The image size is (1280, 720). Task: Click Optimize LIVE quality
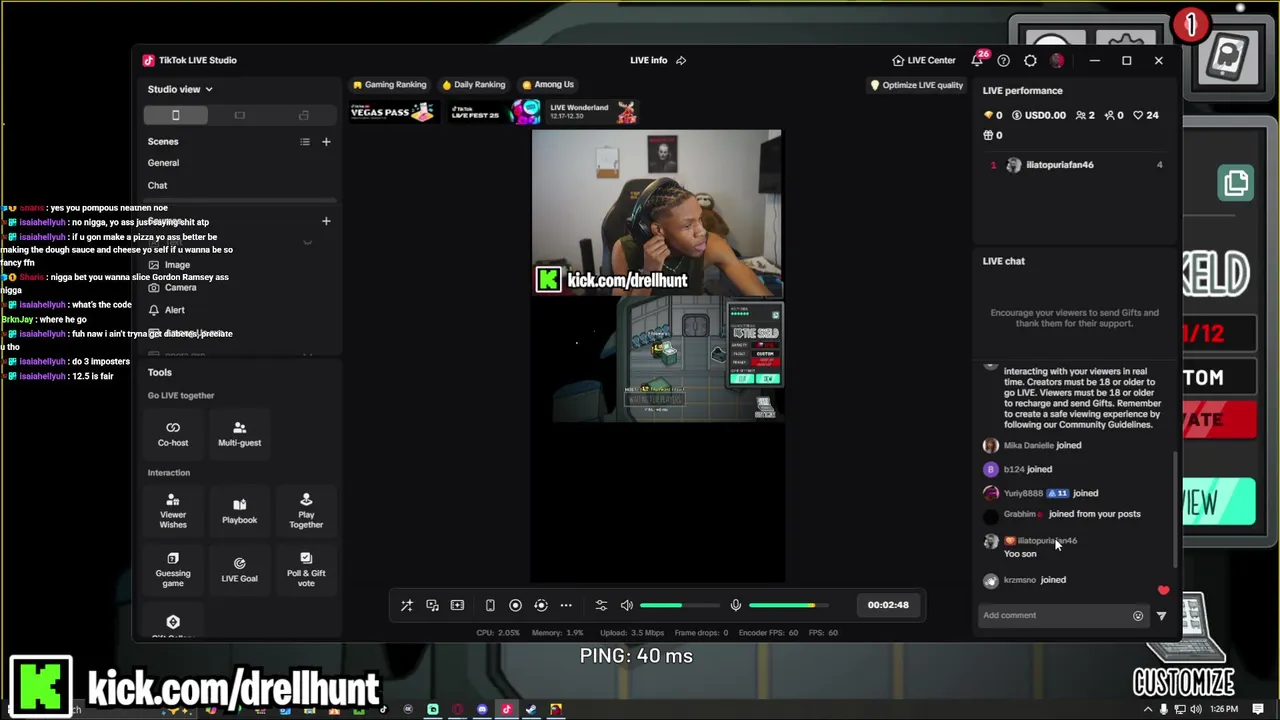point(916,85)
